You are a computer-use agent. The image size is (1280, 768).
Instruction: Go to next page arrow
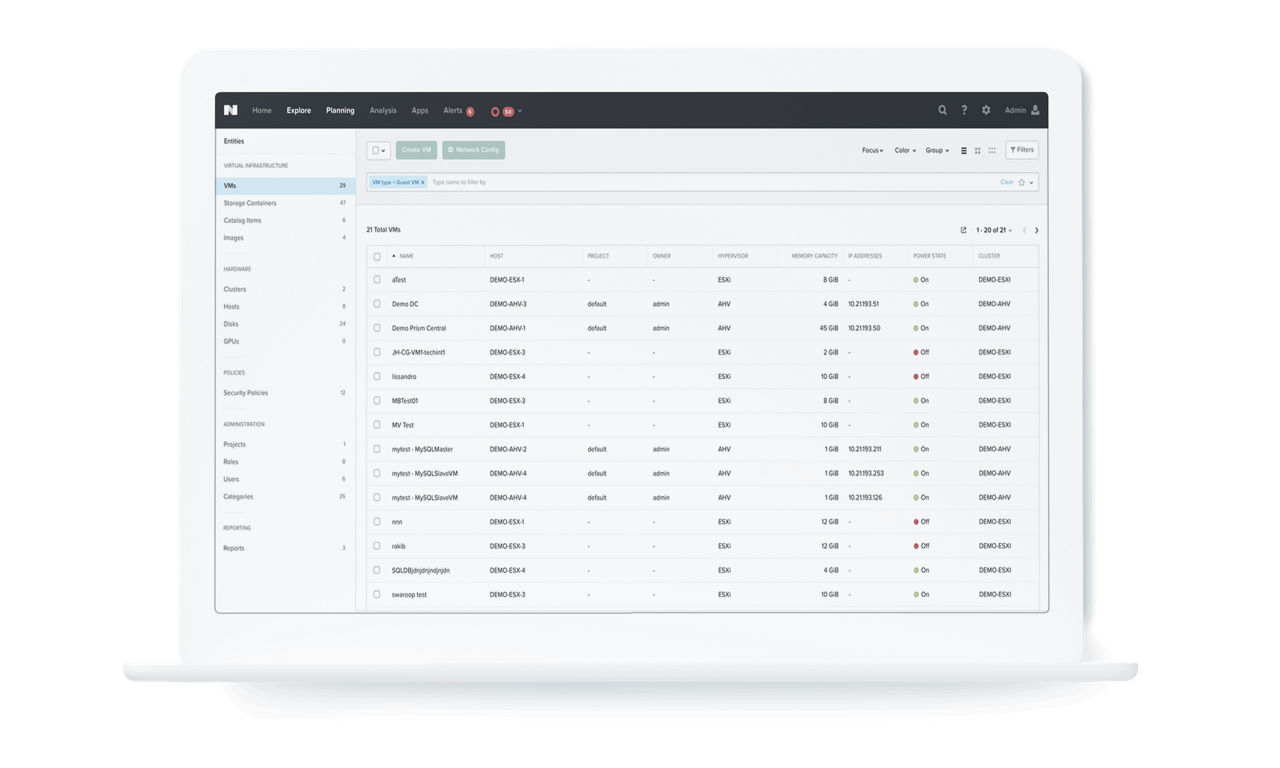tap(1037, 230)
